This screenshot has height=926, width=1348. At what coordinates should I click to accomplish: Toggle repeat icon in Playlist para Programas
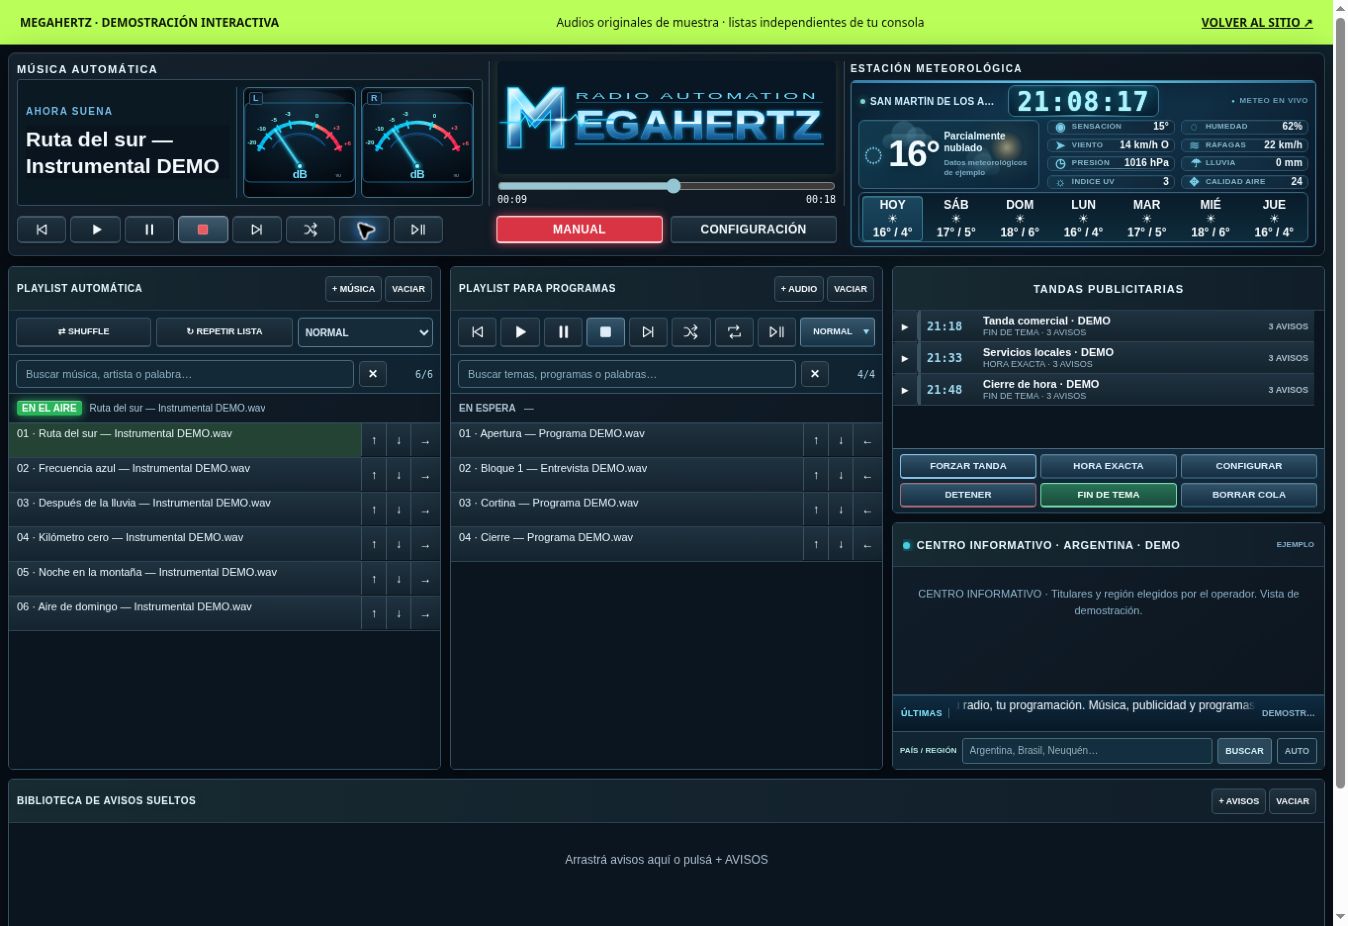pos(734,332)
